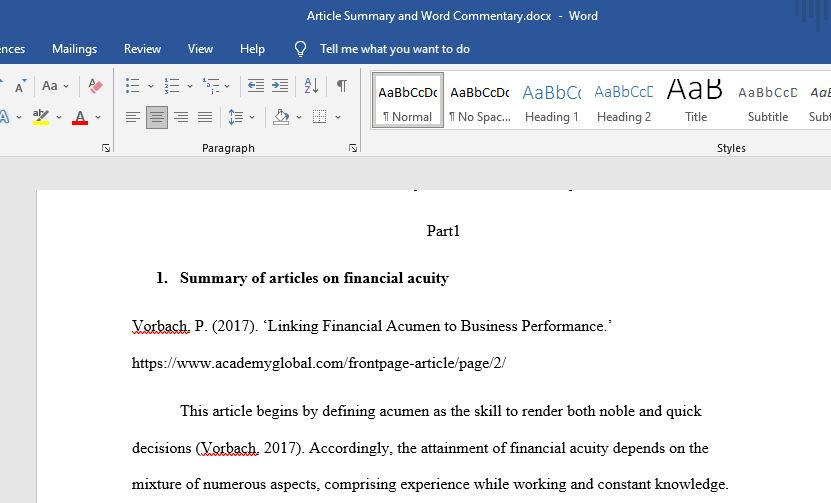Toggle Justify paragraph alignment

(205, 117)
